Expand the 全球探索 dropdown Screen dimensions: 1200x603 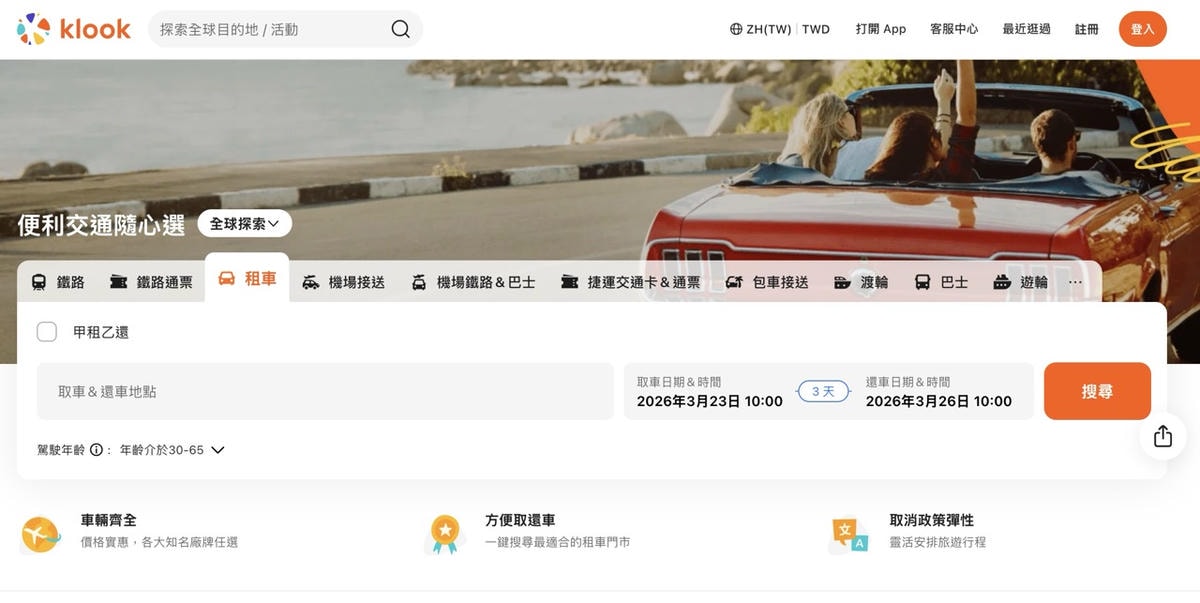(245, 224)
